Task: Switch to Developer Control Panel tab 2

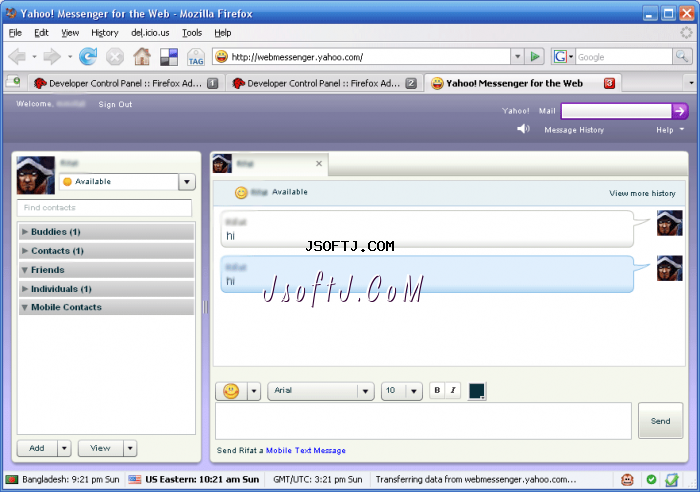Action: tap(324, 83)
